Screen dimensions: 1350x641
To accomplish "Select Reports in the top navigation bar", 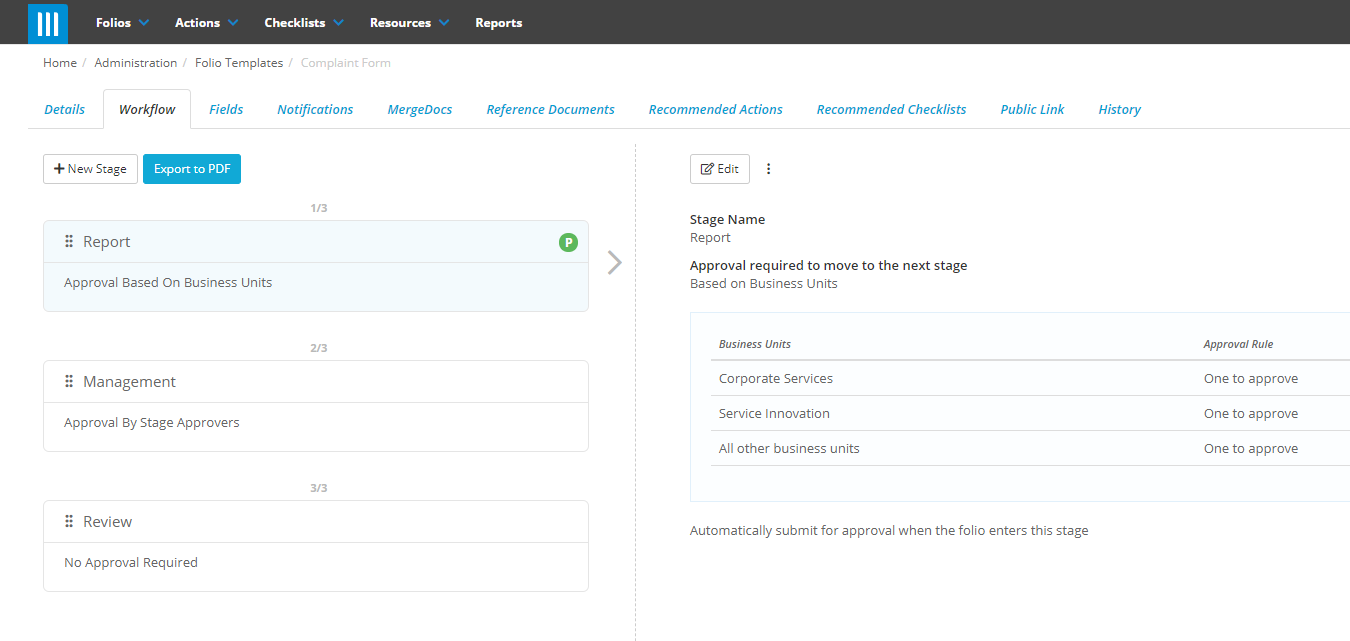I will point(498,22).
